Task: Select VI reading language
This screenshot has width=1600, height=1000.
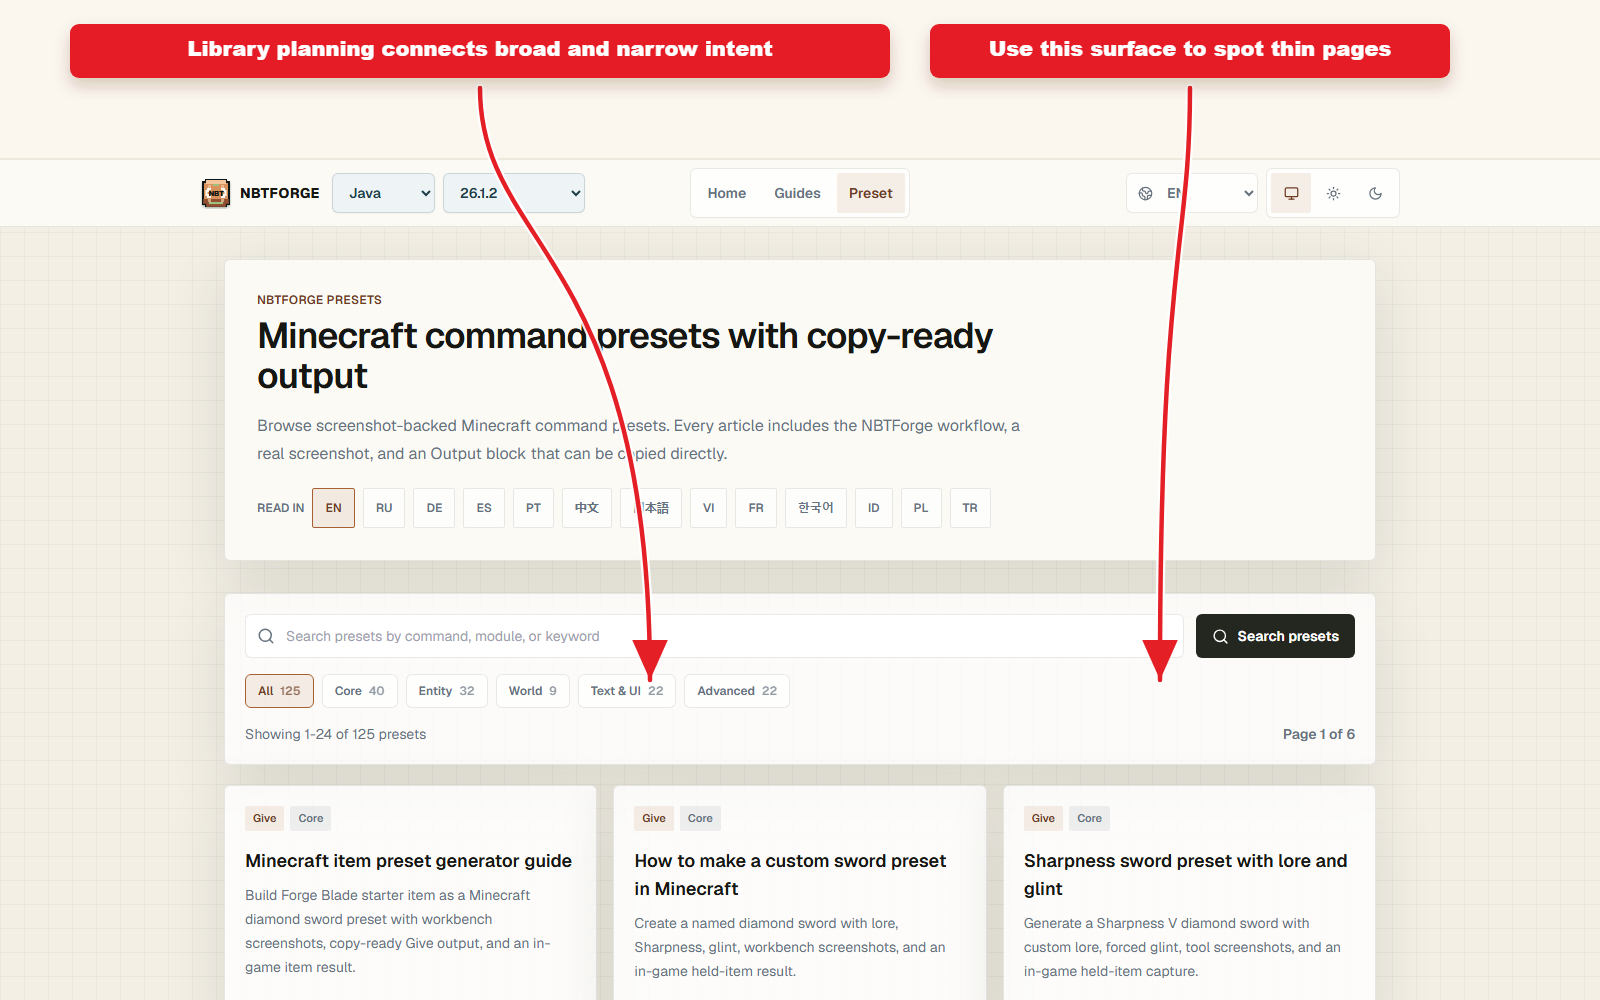Action: pyautogui.click(x=708, y=508)
